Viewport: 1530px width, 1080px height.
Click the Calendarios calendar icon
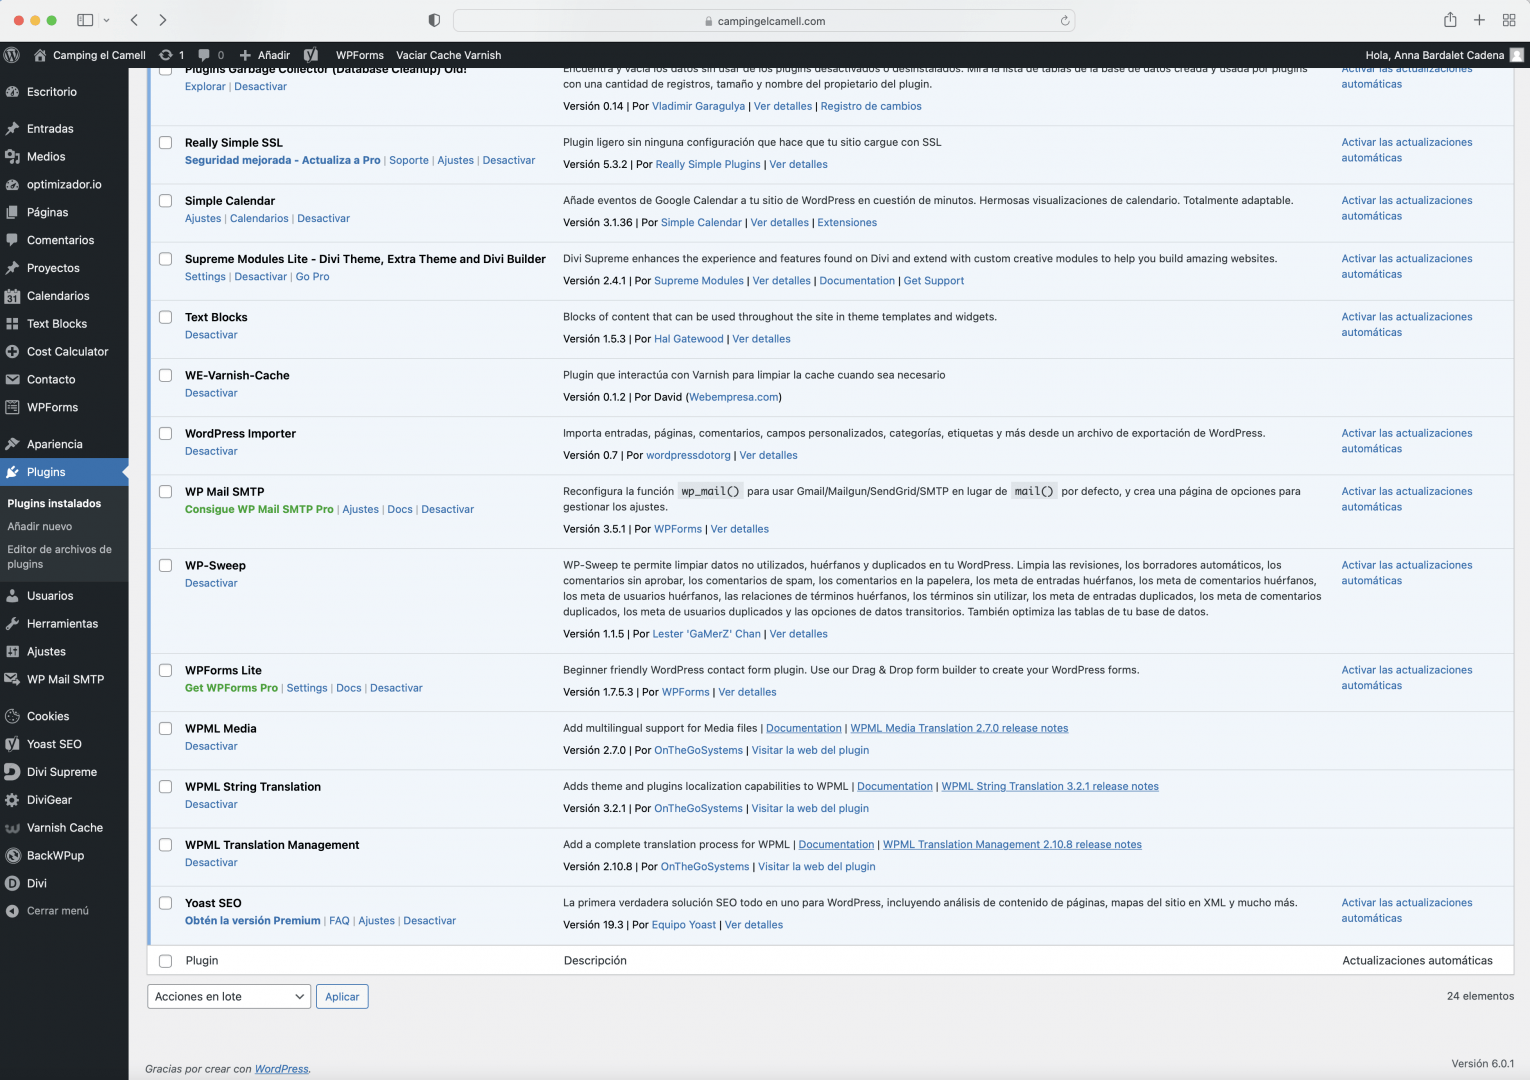(x=12, y=296)
